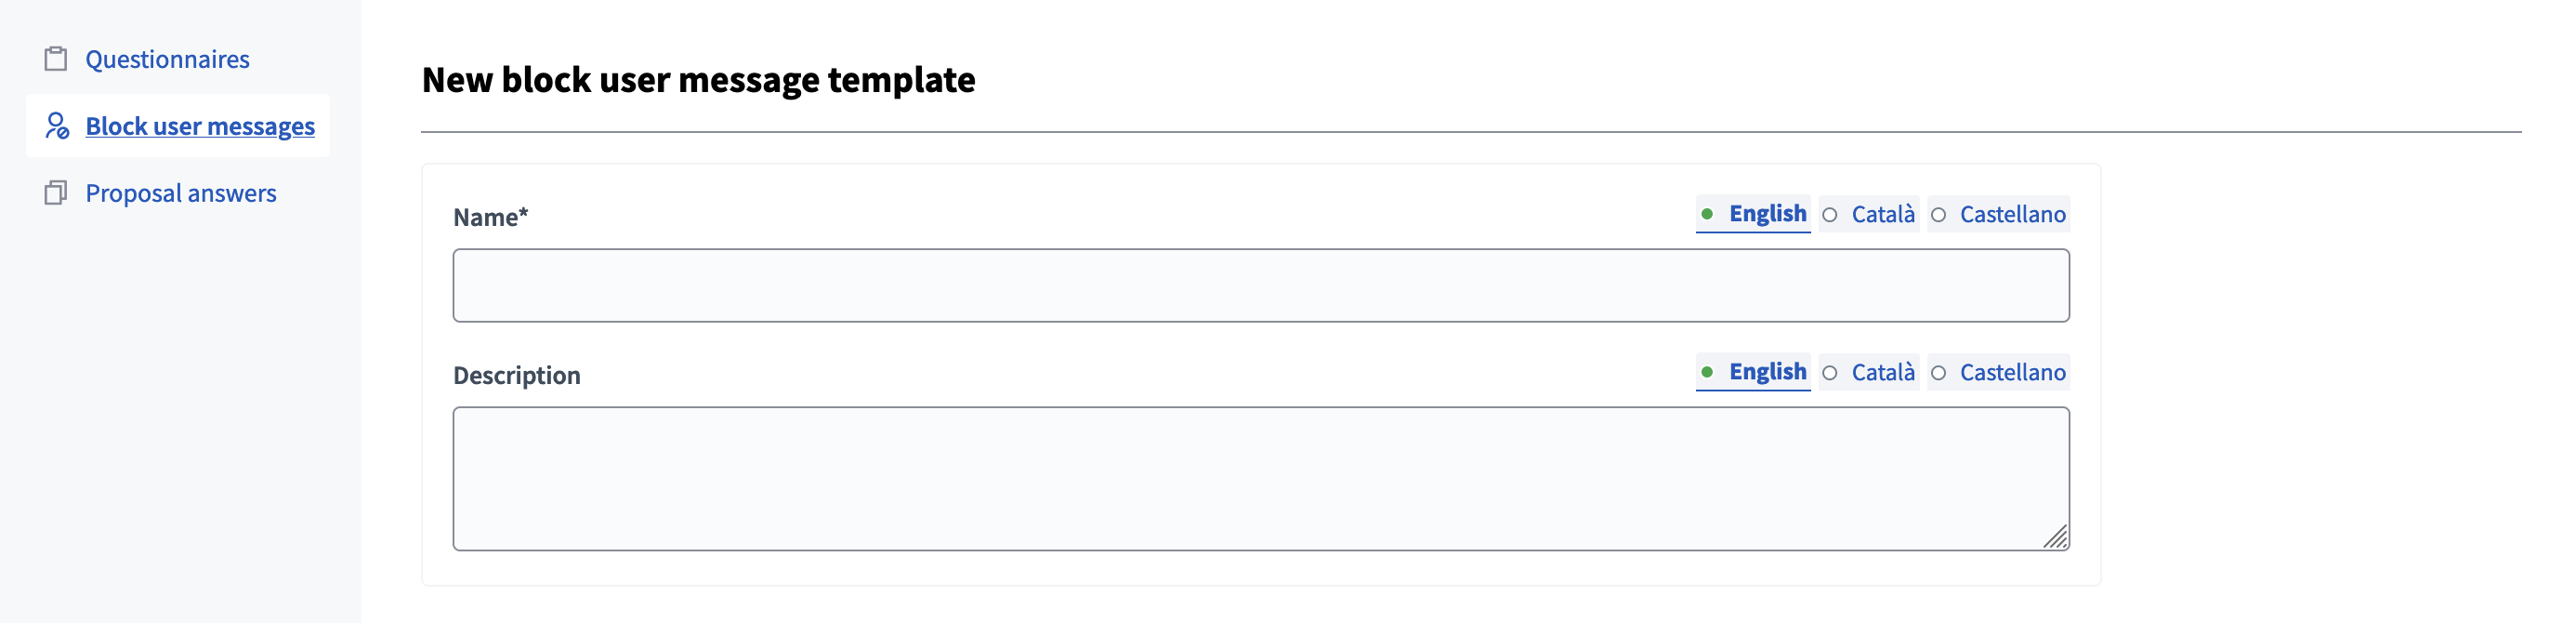Image resolution: width=2576 pixels, height=623 pixels.
Task: Click the Description textarea resize handle
Action: tap(2055, 538)
